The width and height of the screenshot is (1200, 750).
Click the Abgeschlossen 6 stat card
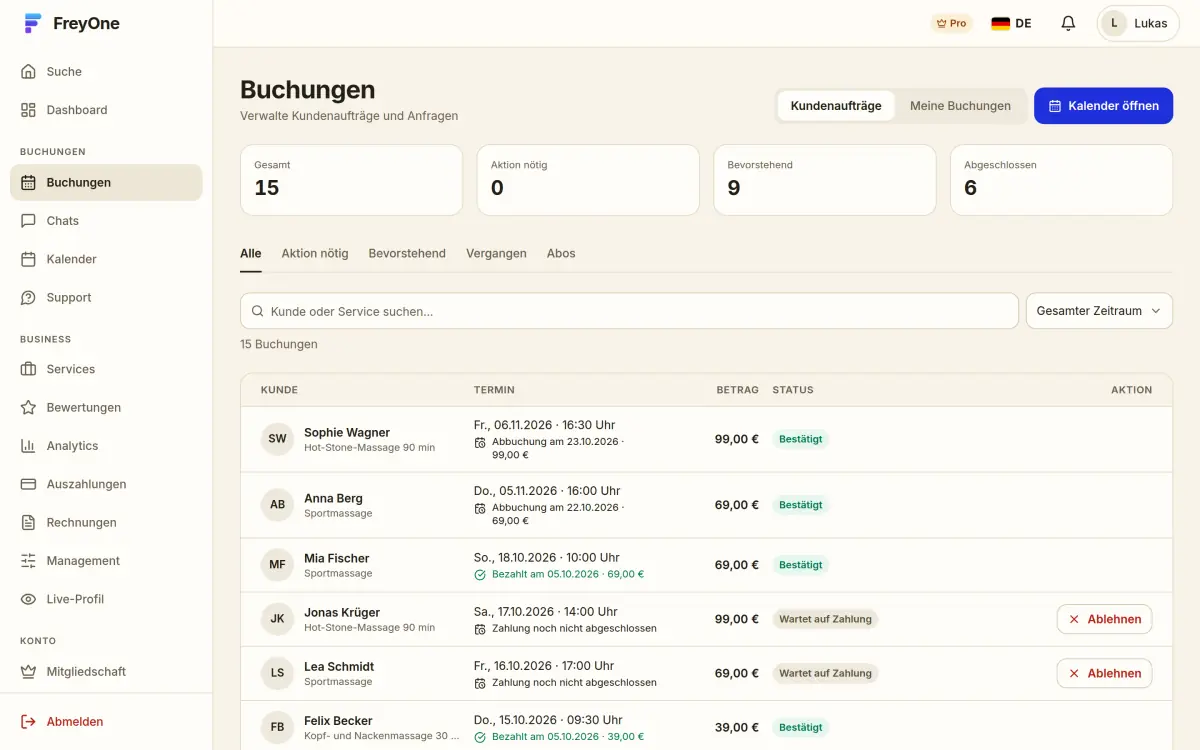[1061, 180]
